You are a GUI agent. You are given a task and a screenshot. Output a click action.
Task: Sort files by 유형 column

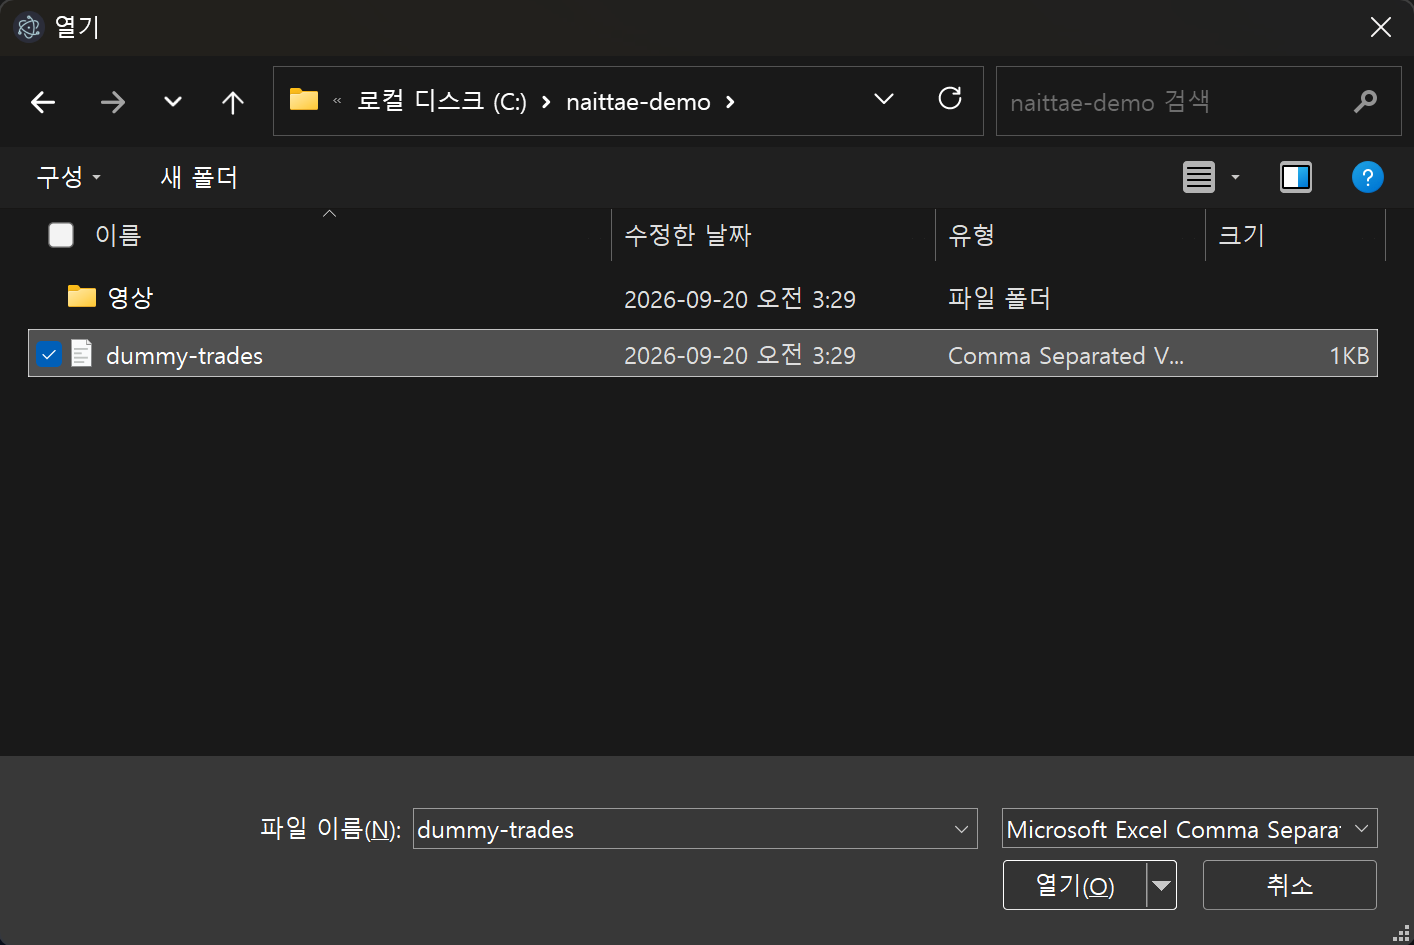[x=971, y=235]
